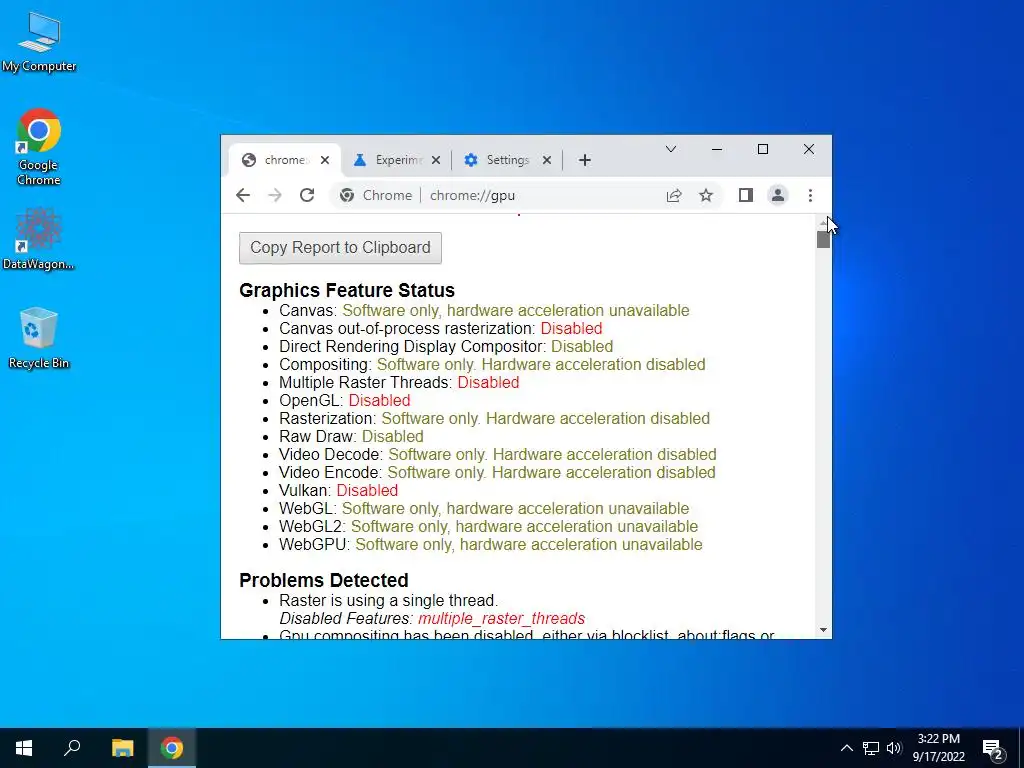Open Google Chrome desktop shortcut

[x=39, y=147]
